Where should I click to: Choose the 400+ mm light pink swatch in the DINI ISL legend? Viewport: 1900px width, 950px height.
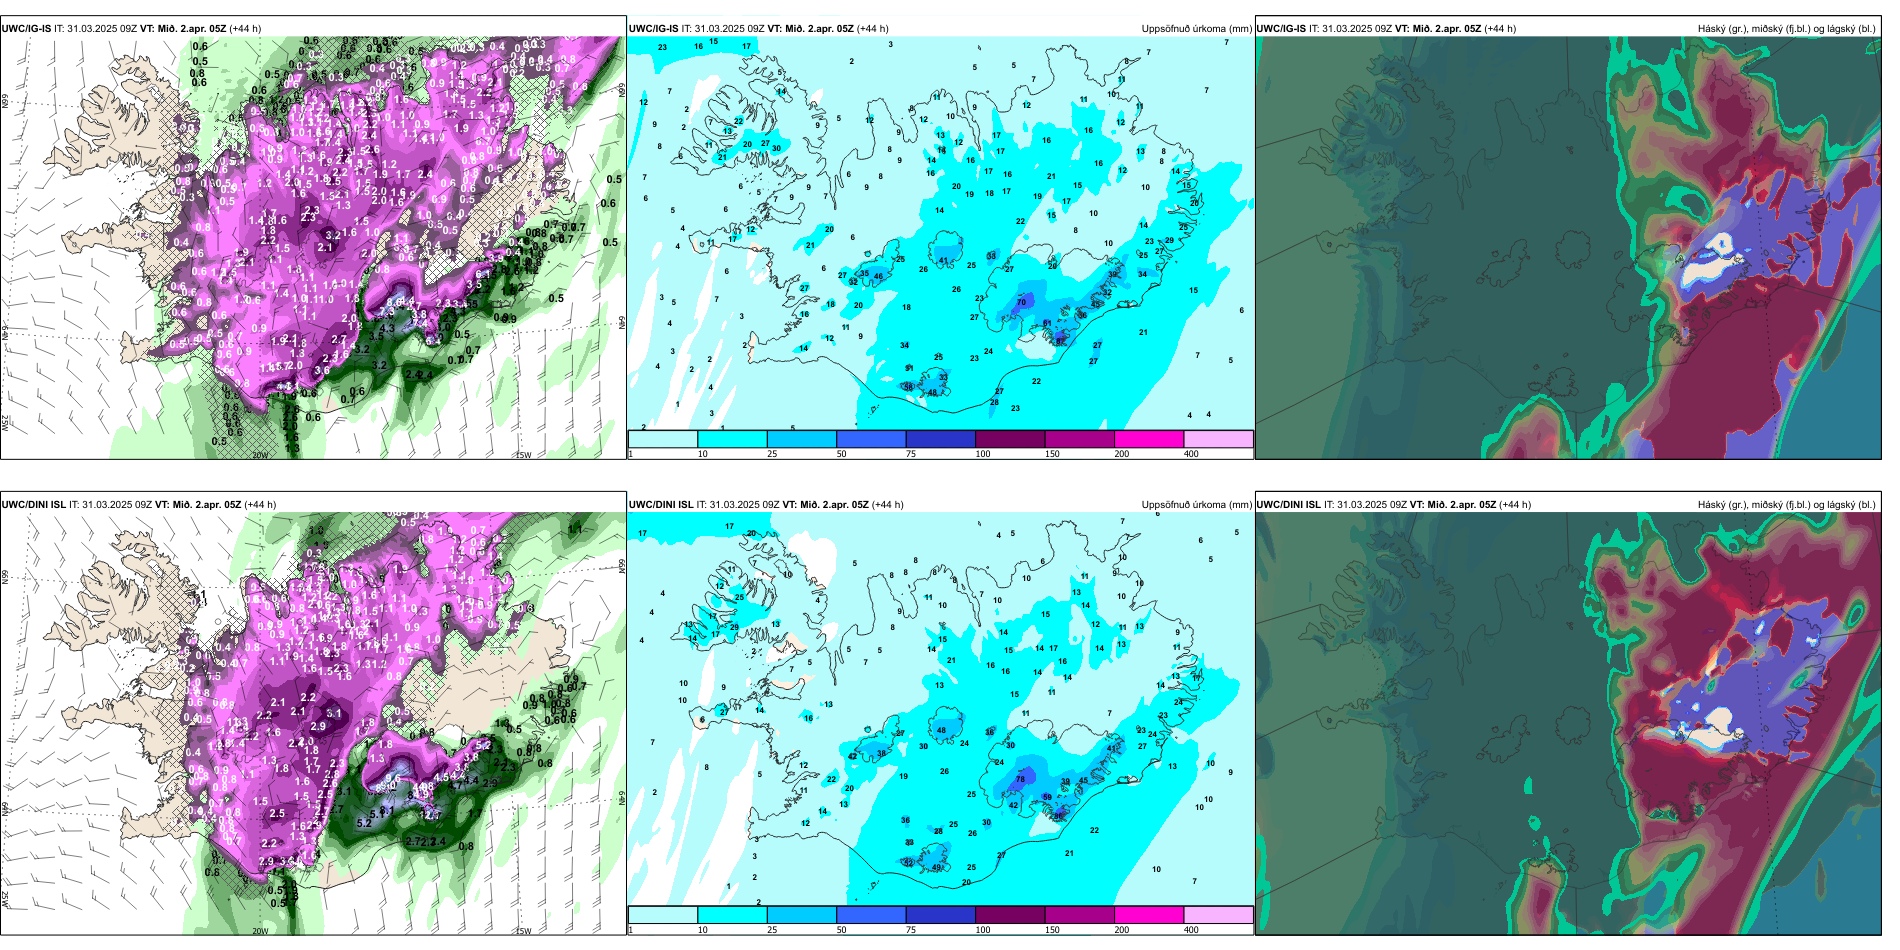[x=1218, y=915]
